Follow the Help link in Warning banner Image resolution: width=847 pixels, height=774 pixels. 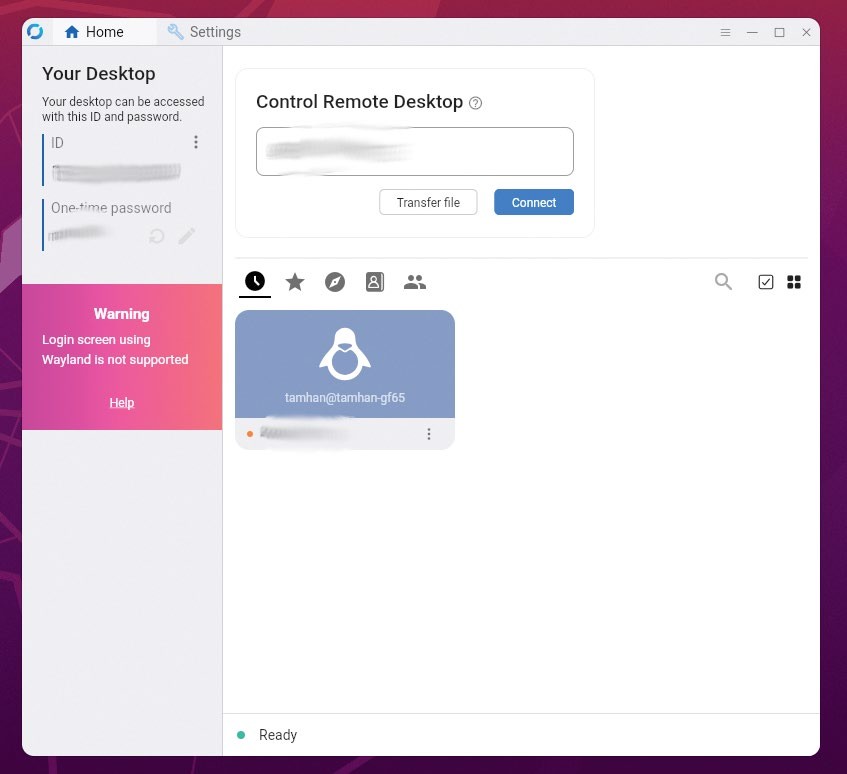click(x=122, y=403)
